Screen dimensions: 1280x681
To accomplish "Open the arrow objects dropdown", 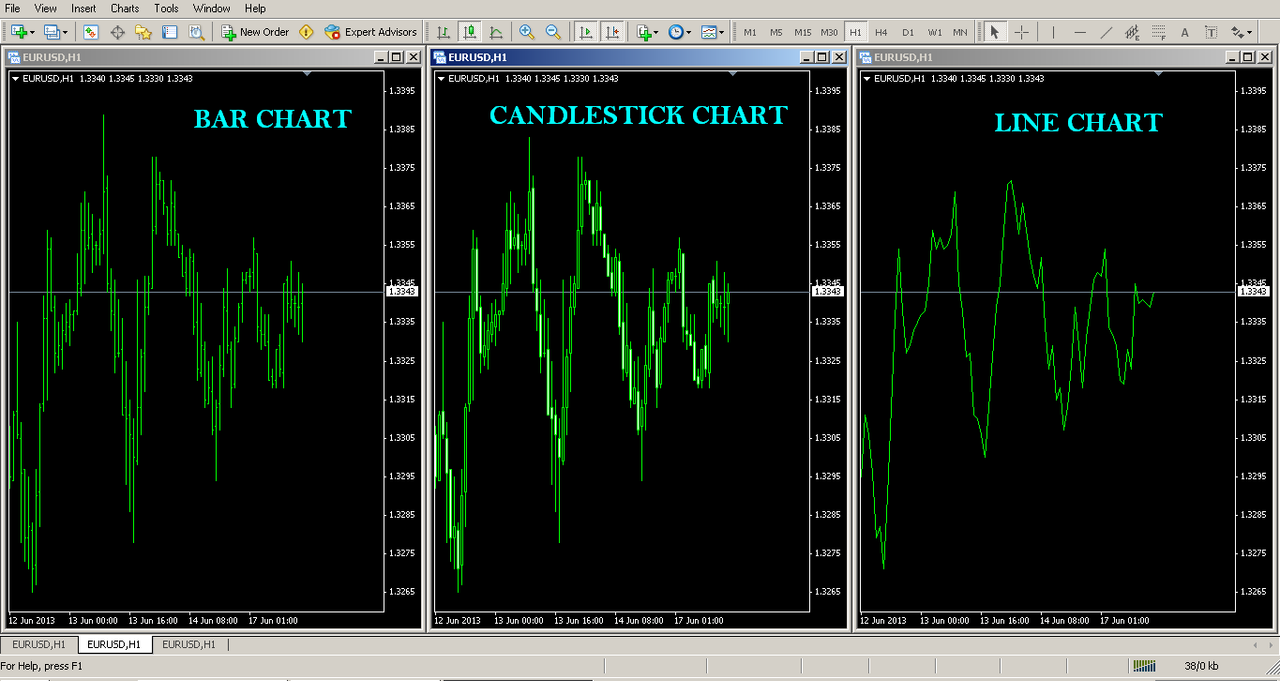I will pyautogui.click(x=1249, y=31).
